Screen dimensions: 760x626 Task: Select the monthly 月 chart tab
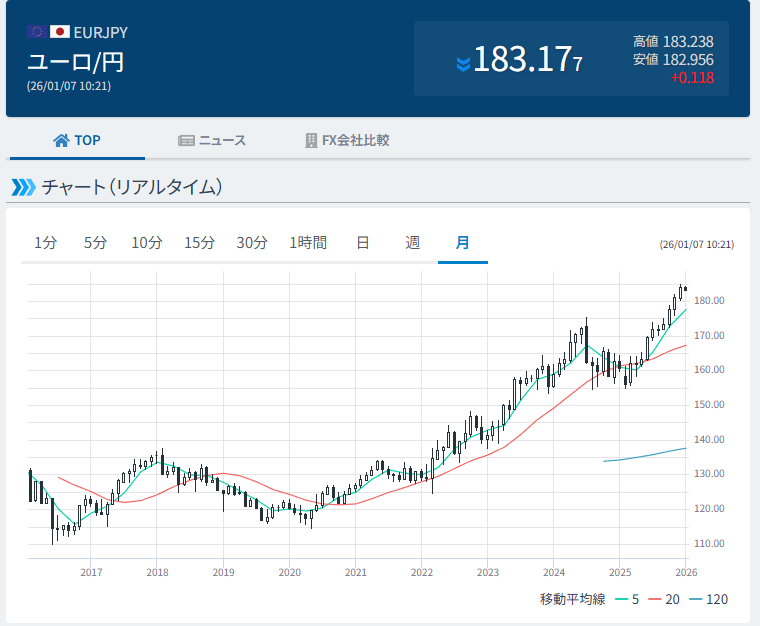[463, 243]
